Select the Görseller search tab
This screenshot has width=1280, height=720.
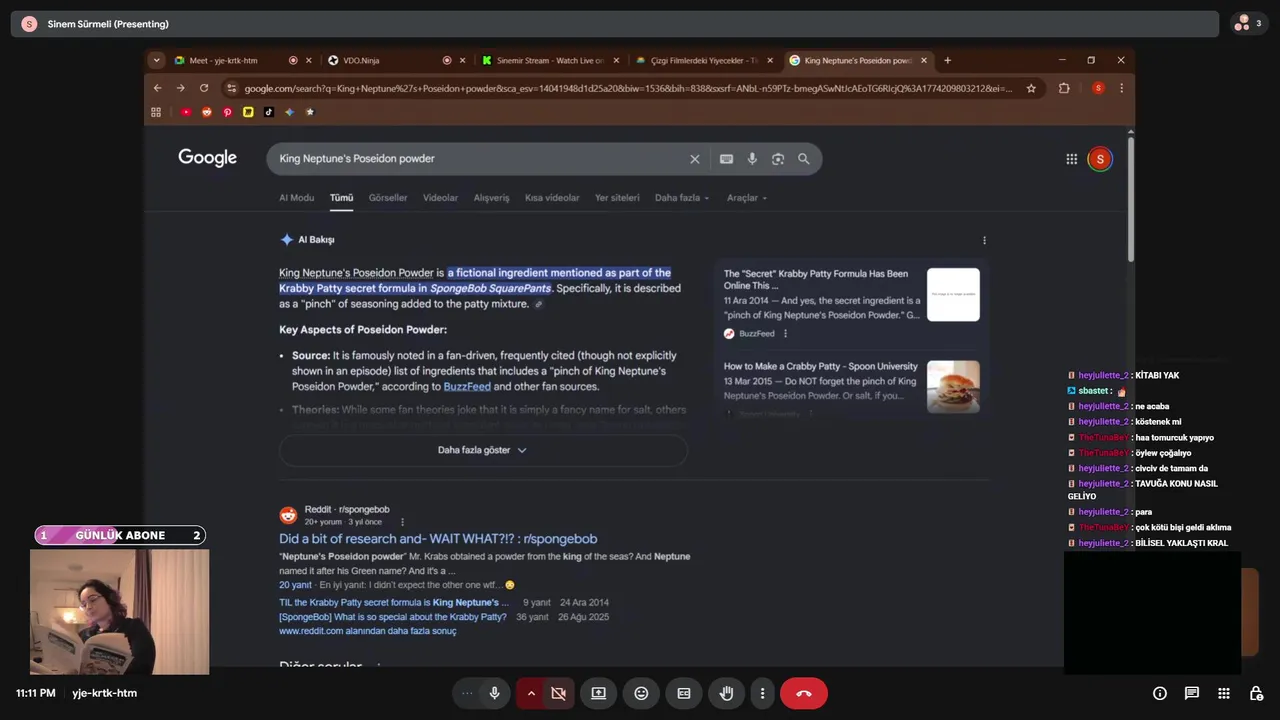click(x=388, y=198)
